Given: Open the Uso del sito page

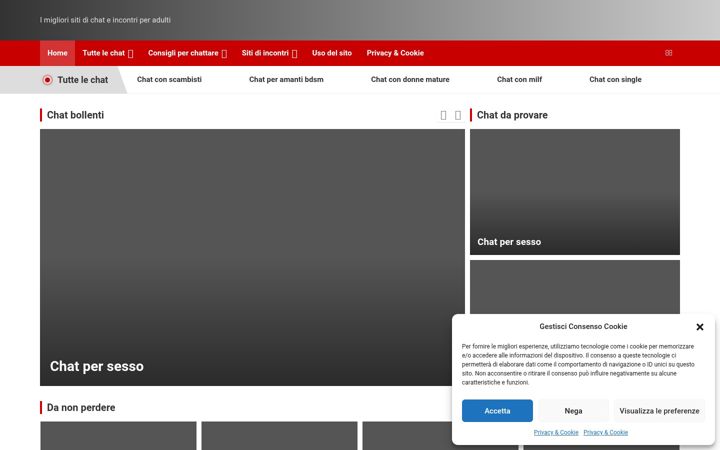Looking at the screenshot, I should (x=332, y=53).
